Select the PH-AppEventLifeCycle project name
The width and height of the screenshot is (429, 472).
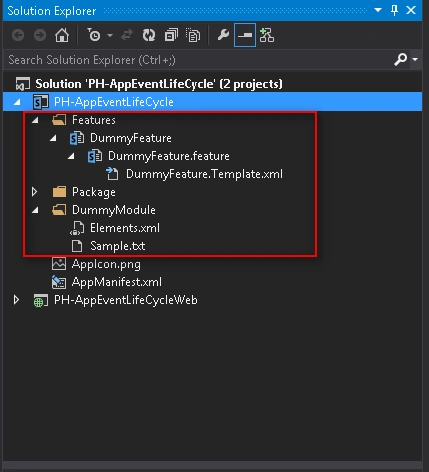[114, 102]
